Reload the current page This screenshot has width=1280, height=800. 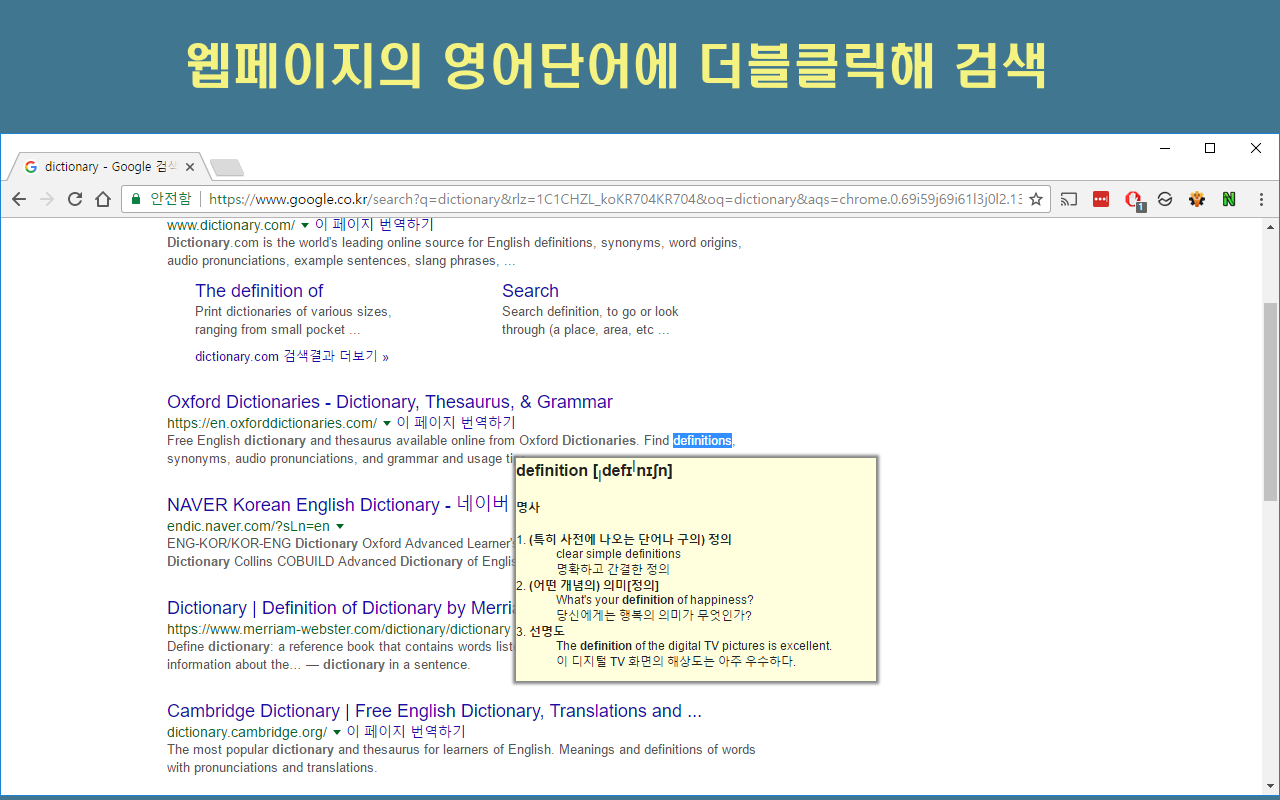[74, 199]
